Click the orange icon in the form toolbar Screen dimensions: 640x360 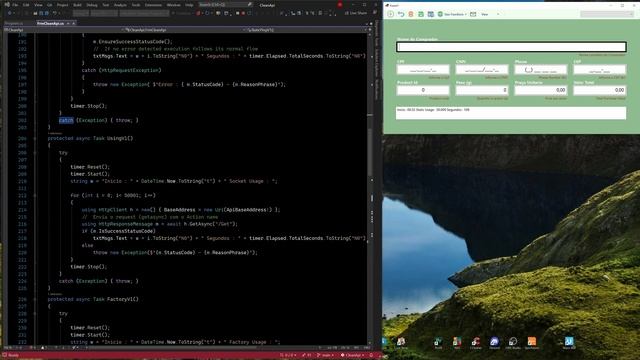[411, 14]
